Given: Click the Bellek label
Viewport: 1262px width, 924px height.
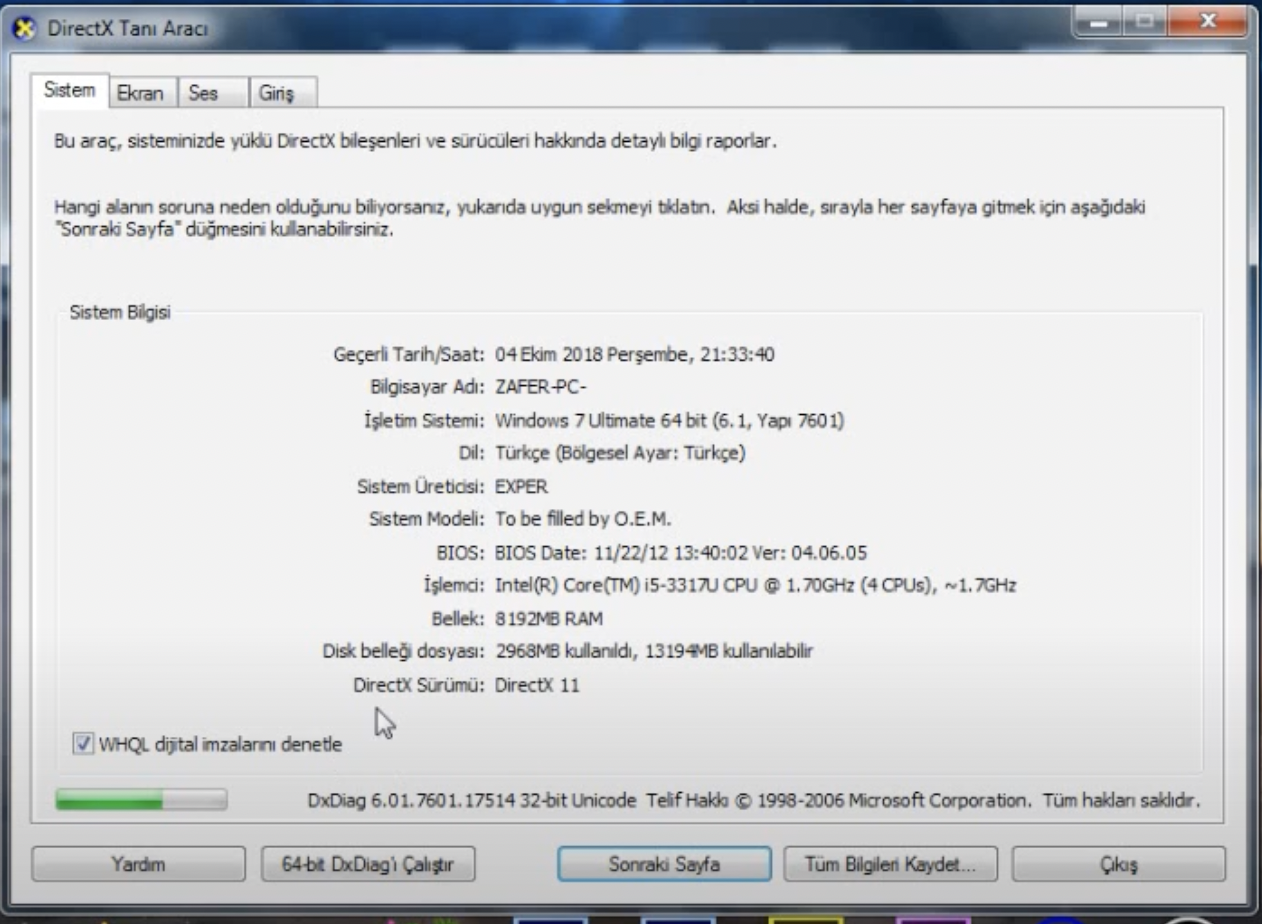Looking at the screenshot, I should (x=459, y=618).
